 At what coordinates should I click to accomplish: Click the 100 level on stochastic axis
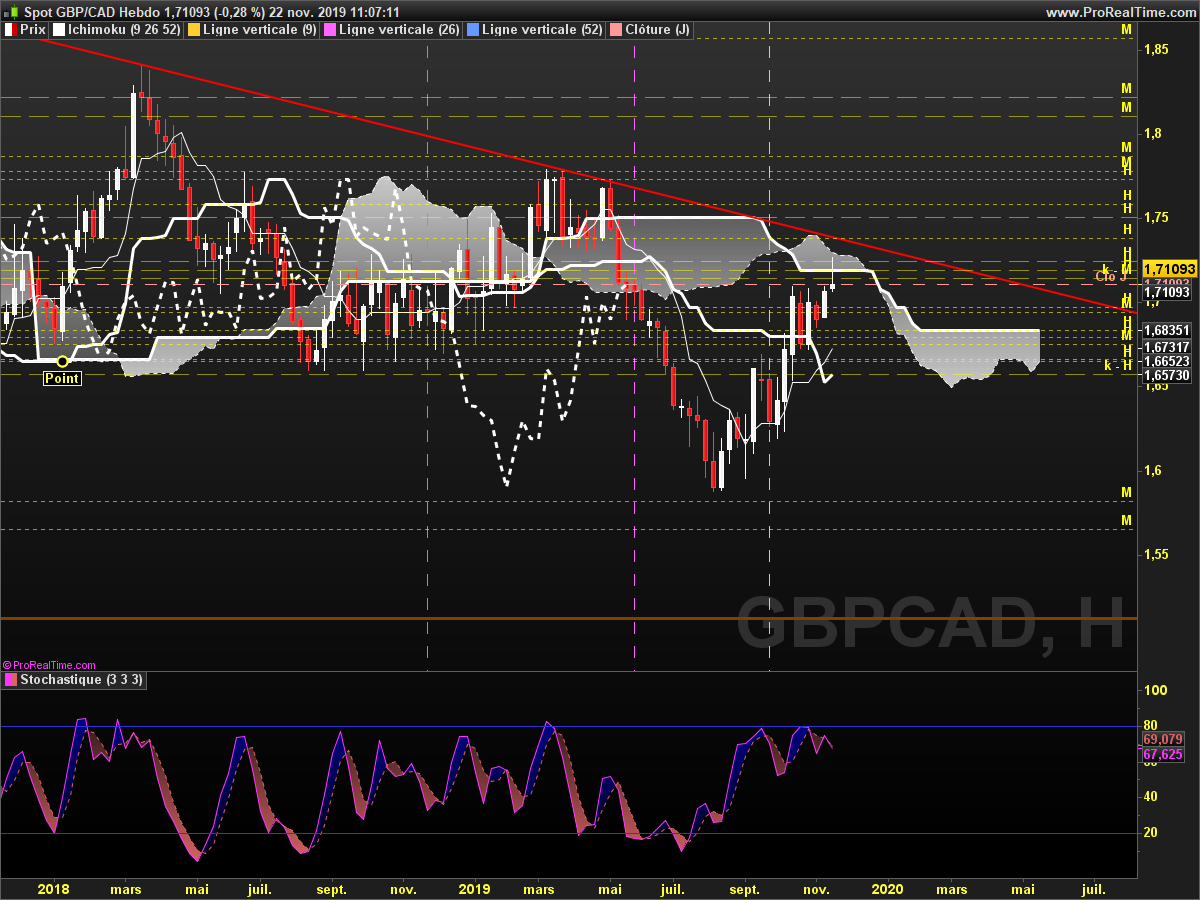pos(1156,690)
